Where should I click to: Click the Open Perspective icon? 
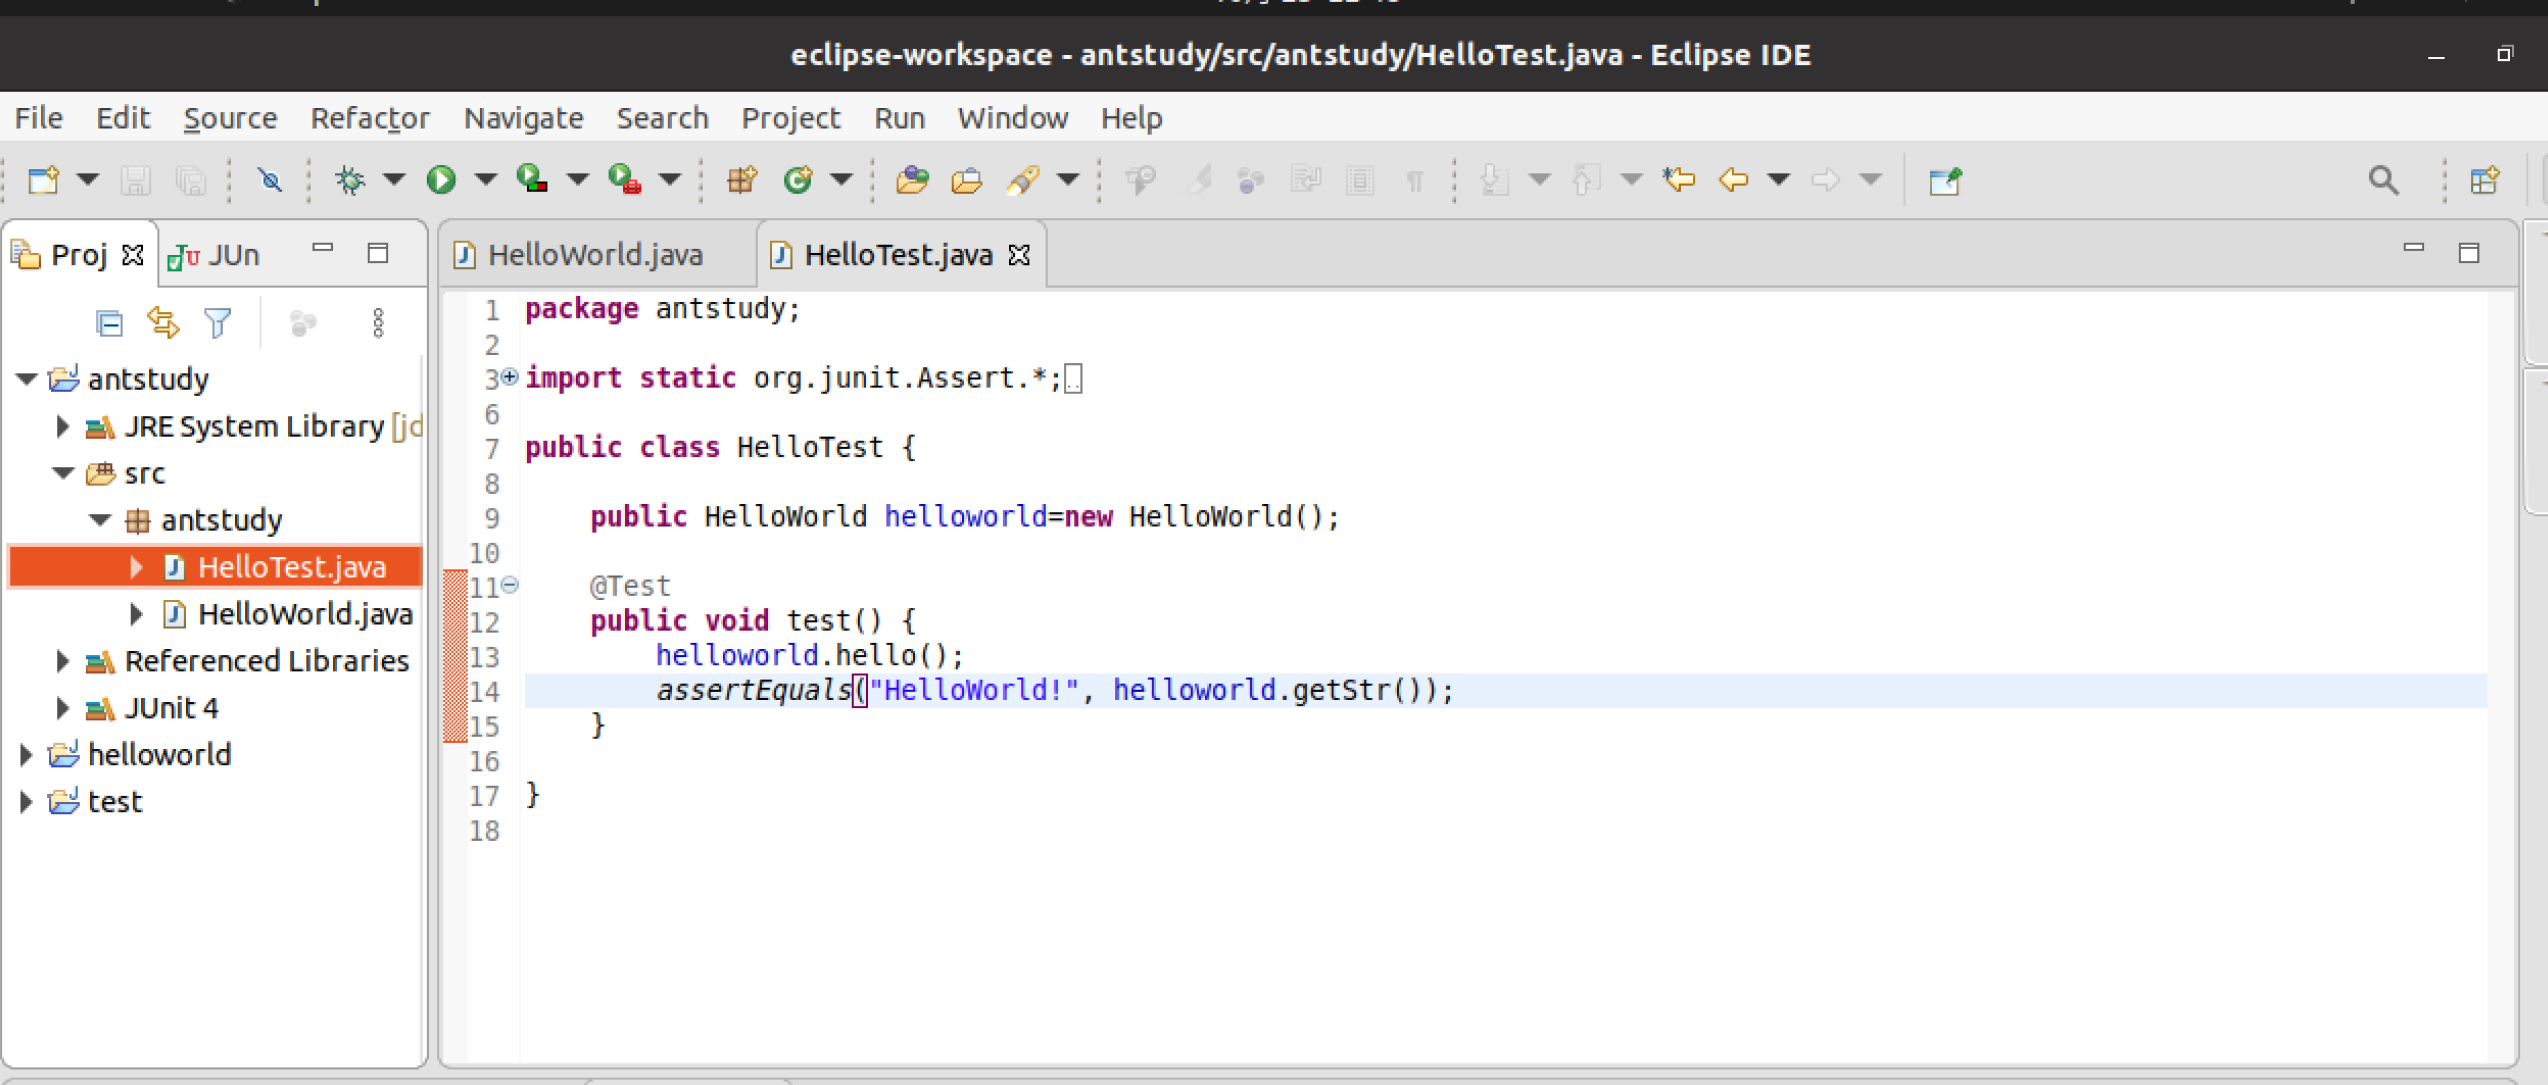tap(2485, 180)
